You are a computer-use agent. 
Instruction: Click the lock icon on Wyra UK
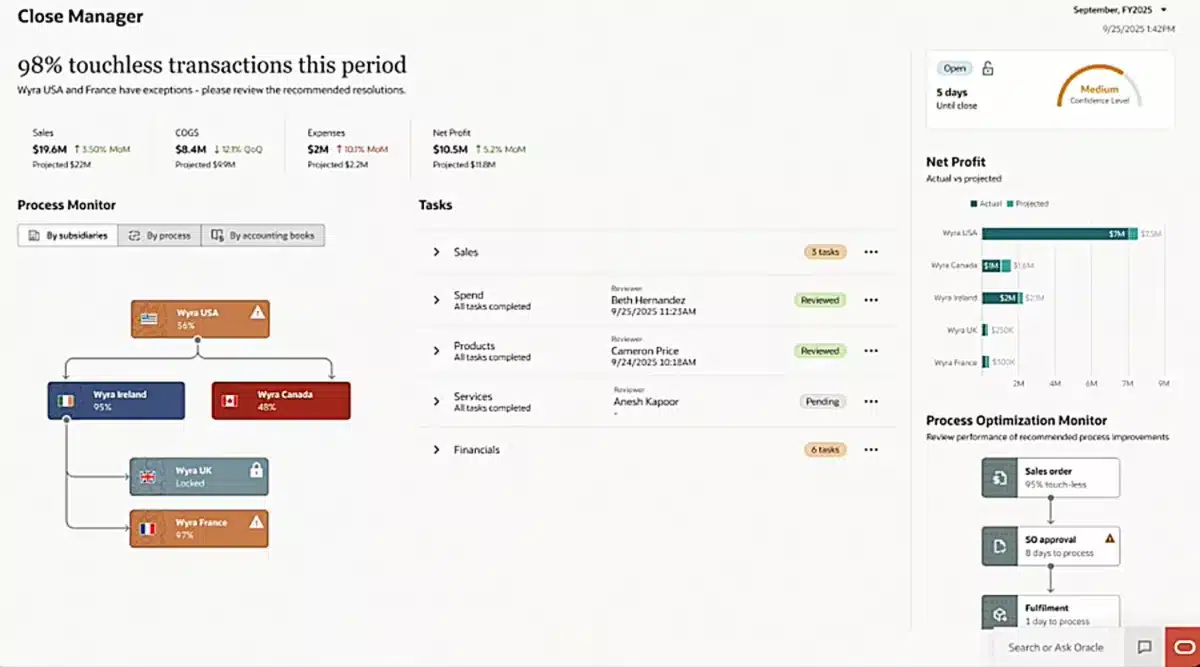(256, 470)
